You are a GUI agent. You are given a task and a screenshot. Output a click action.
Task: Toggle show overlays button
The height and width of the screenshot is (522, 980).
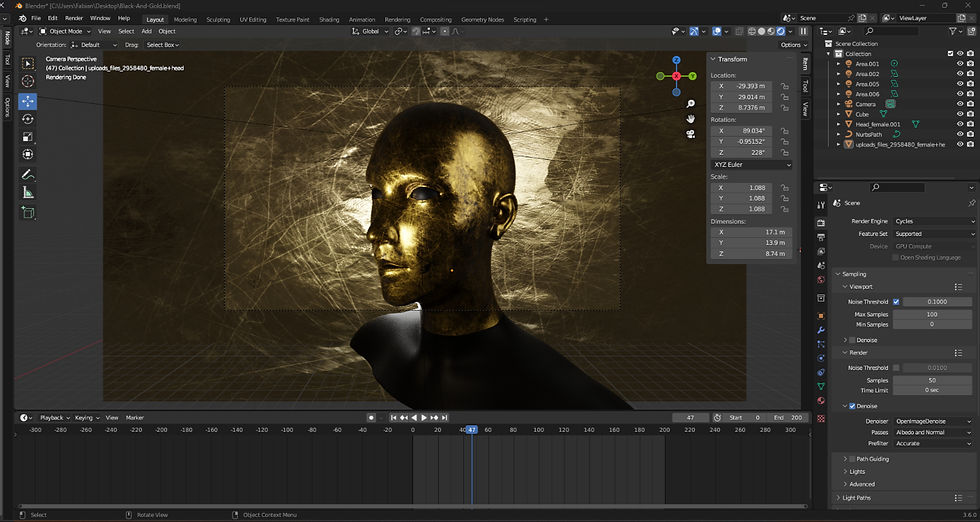pyautogui.click(x=717, y=31)
